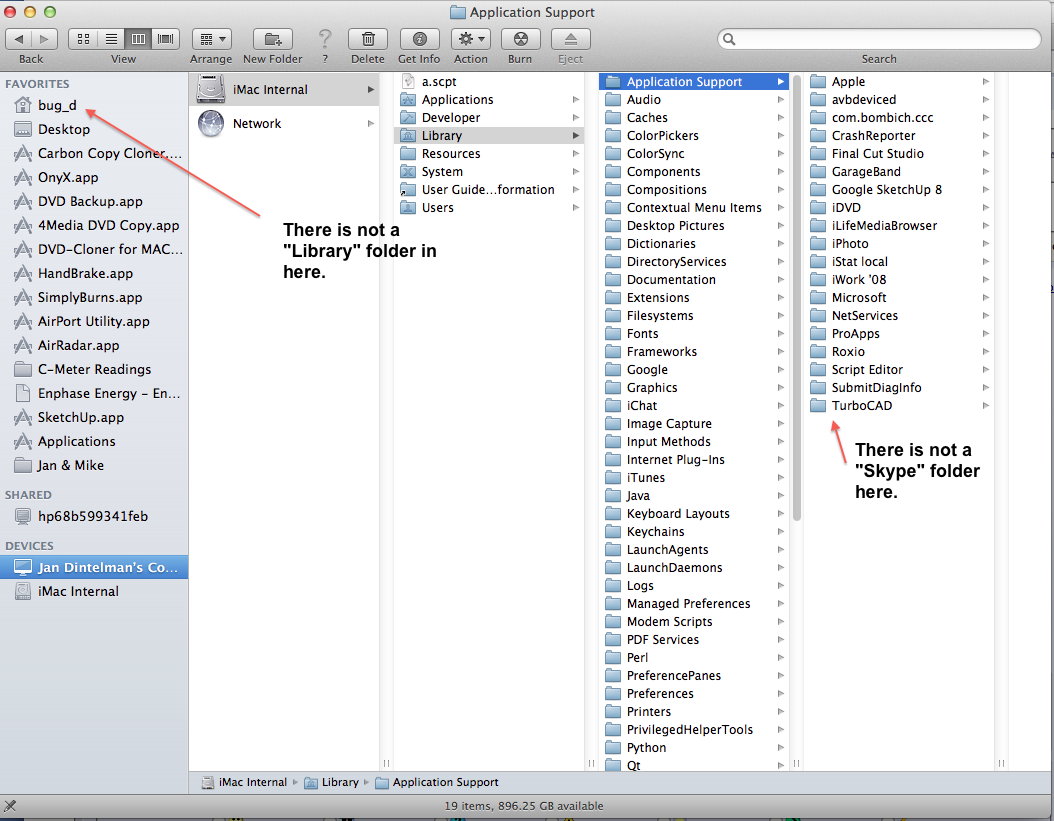Expand the TurboCAD folder arrow

(x=986, y=406)
